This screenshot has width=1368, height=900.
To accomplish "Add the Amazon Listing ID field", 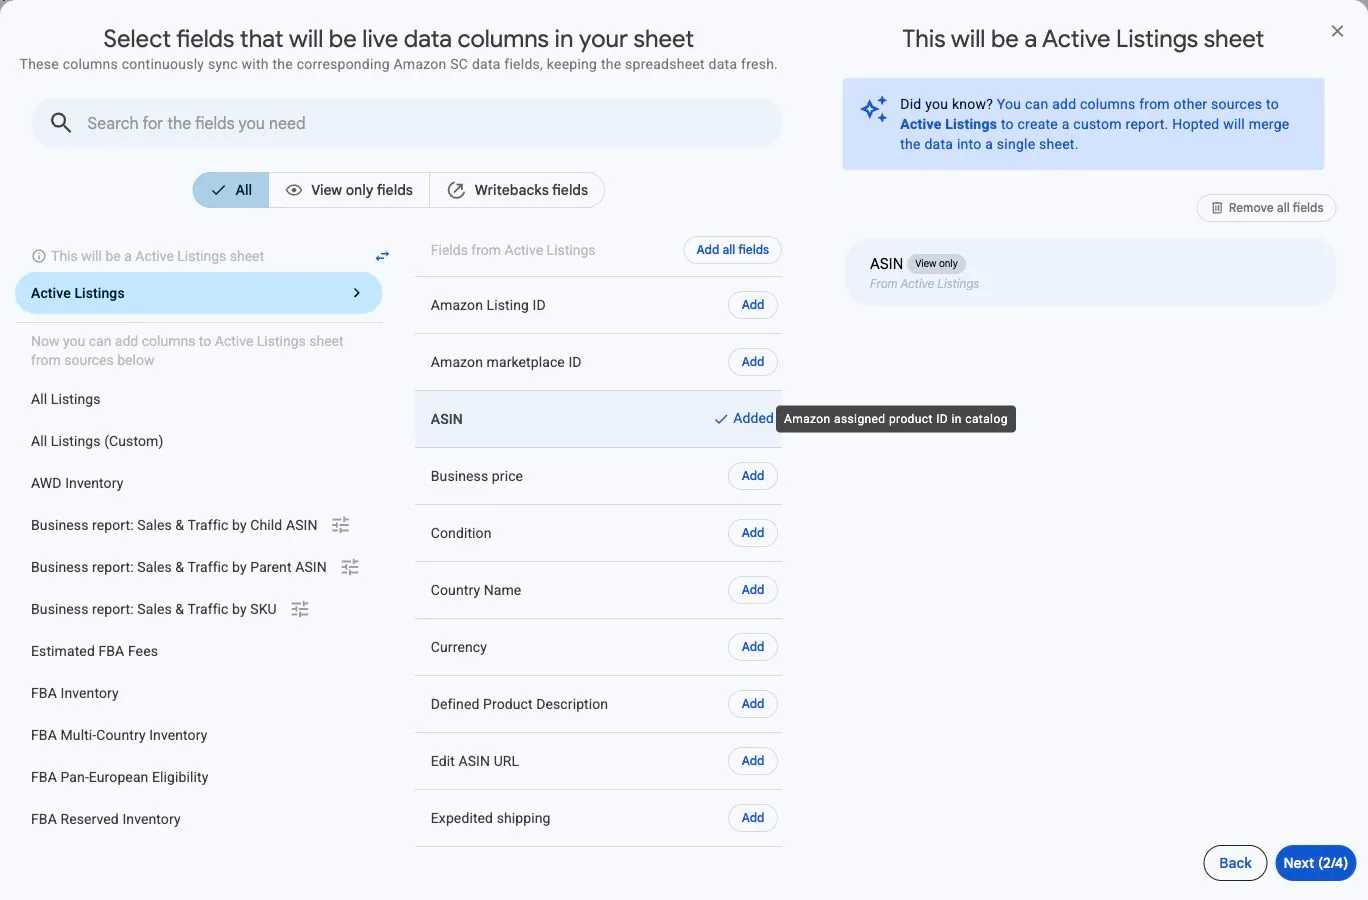I will pyautogui.click(x=753, y=305).
